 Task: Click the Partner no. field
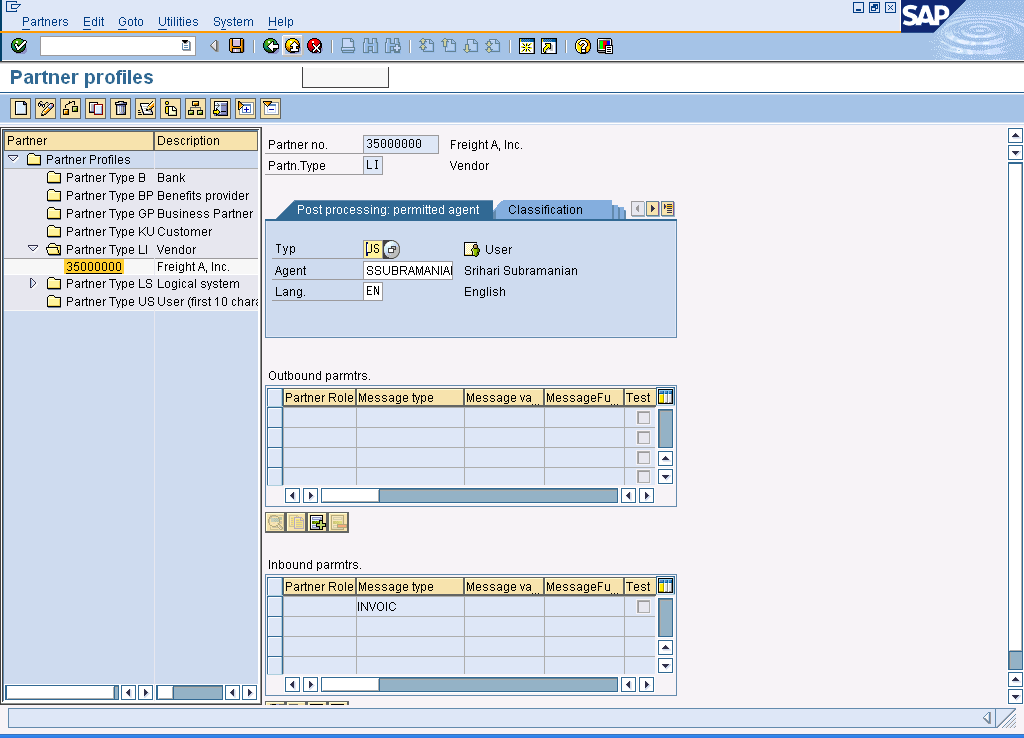pos(400,144)
